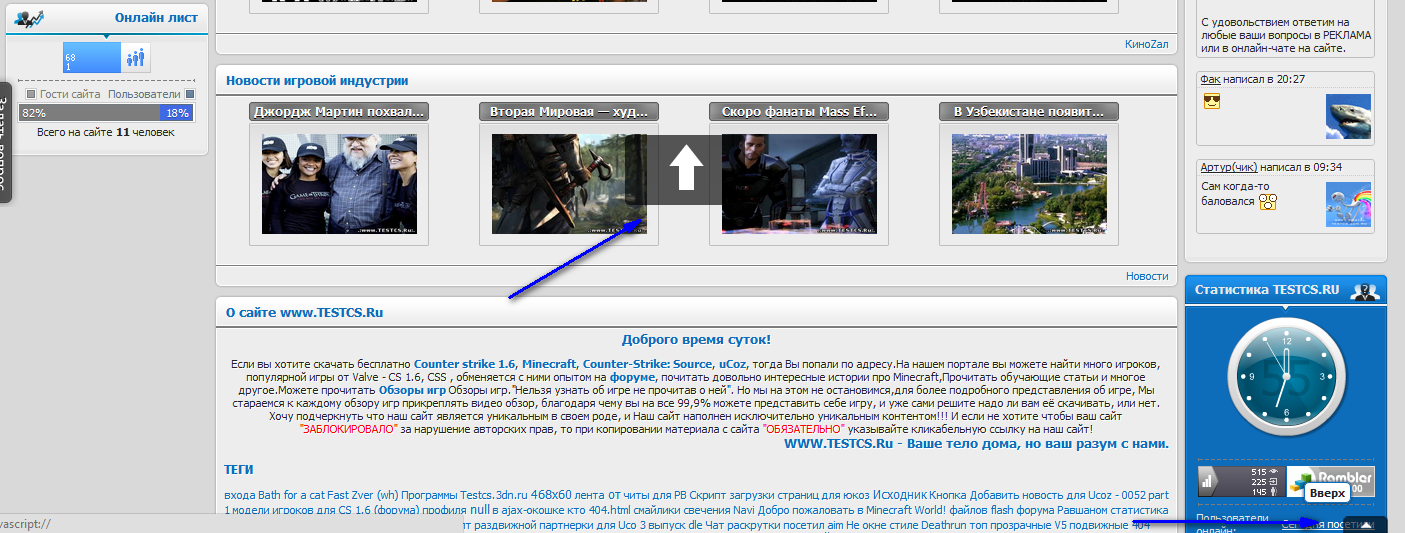
Task: Click the Онлайн лист users chart icon
Action: pyautogui.click(x=29, y=17)
